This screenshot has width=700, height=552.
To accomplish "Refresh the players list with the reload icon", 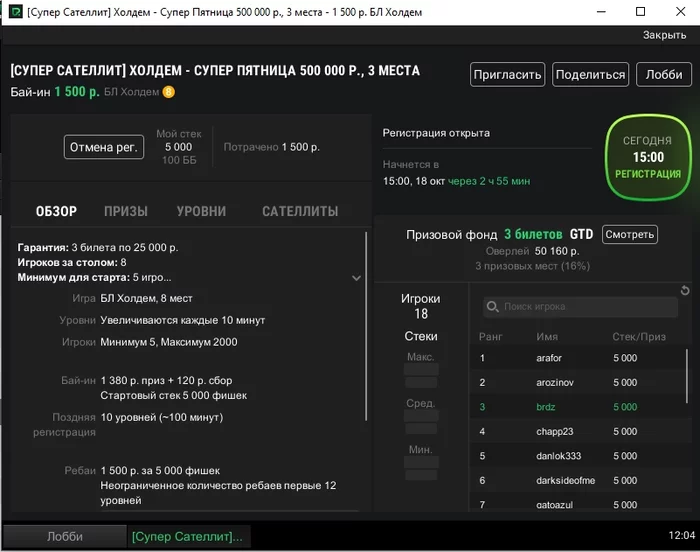I will click(x=685, y=291).
